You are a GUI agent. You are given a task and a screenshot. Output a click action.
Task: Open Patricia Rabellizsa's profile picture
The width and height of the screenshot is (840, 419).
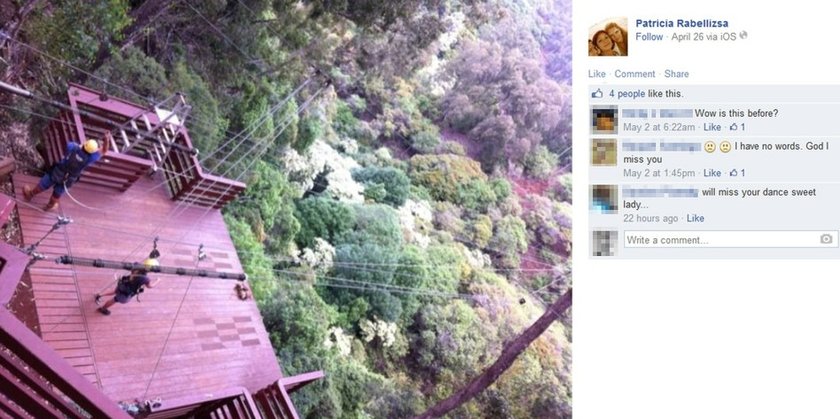pyautogui.click(x=608, y=36)
